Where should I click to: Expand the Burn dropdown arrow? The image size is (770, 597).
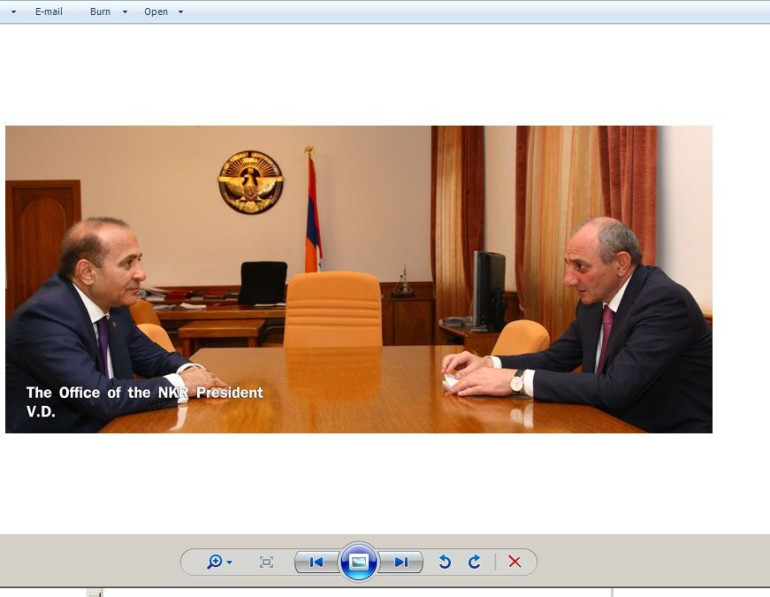click(125, 12)
